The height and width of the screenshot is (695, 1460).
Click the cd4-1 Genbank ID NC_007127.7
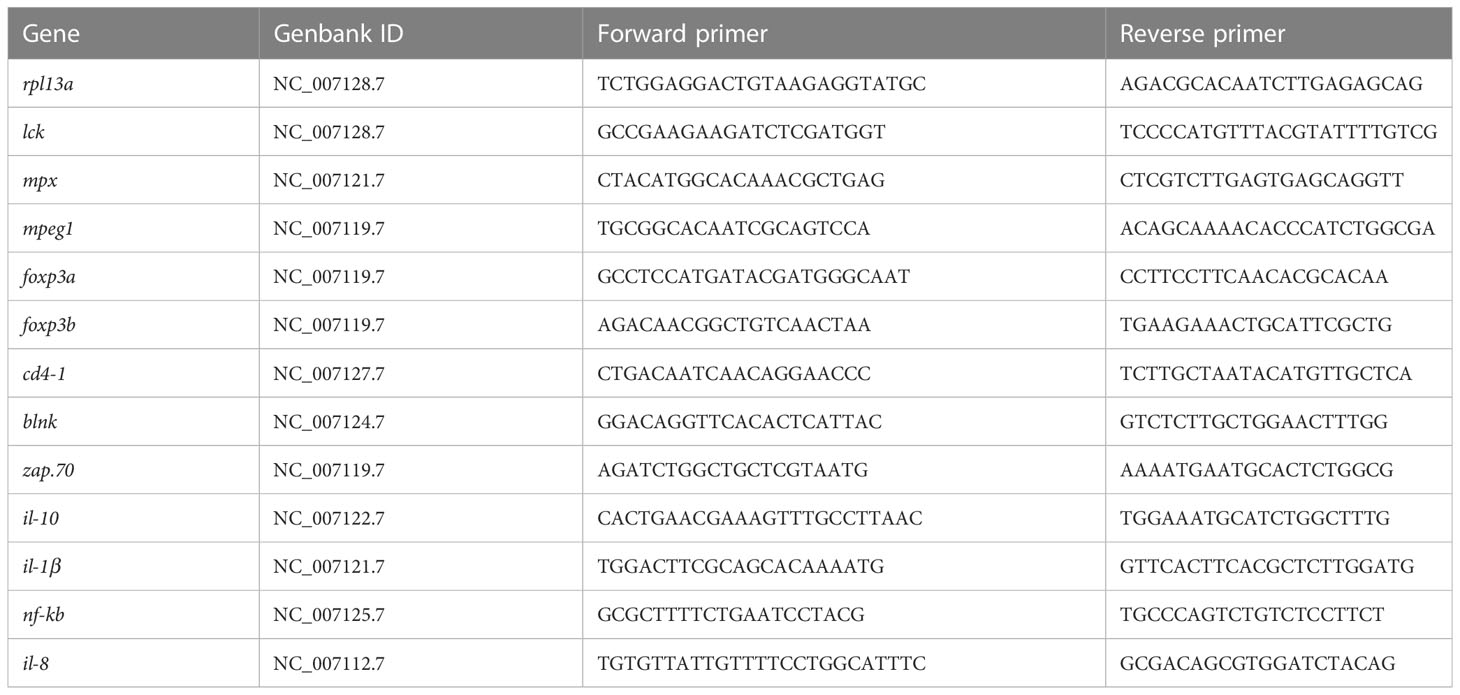click(x=328, y=374)
